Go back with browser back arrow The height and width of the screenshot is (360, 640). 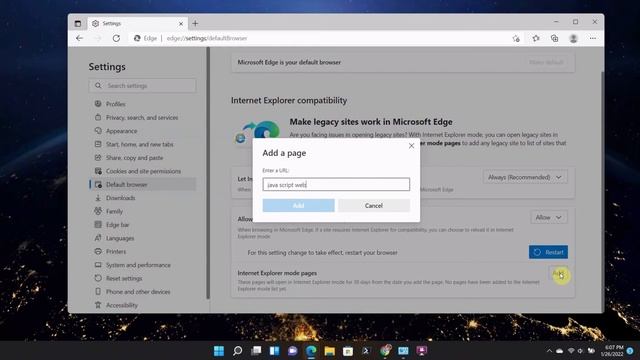point(80,38)
